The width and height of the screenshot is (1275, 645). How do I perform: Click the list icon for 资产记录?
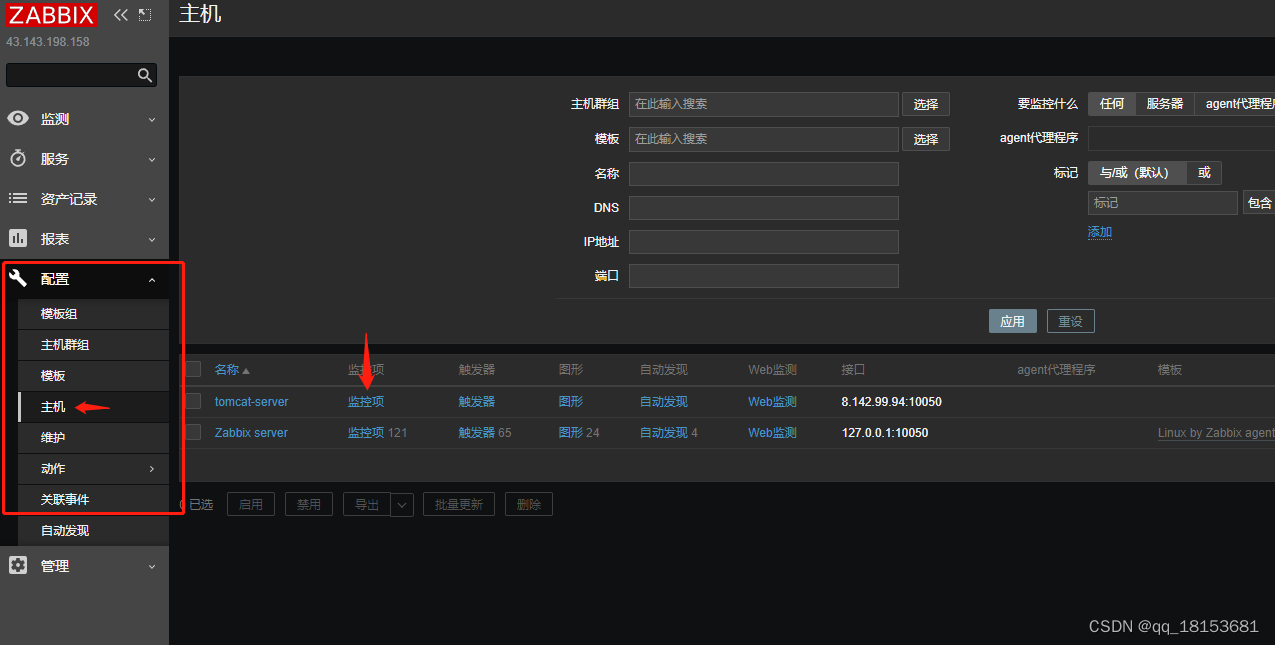pos(18,198)
